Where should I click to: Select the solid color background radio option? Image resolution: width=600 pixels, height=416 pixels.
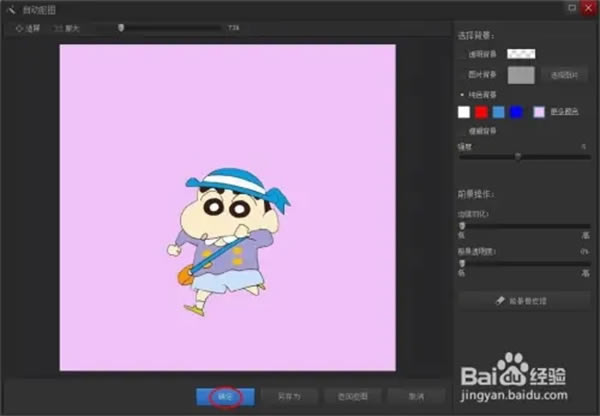[x=462, y=95]
